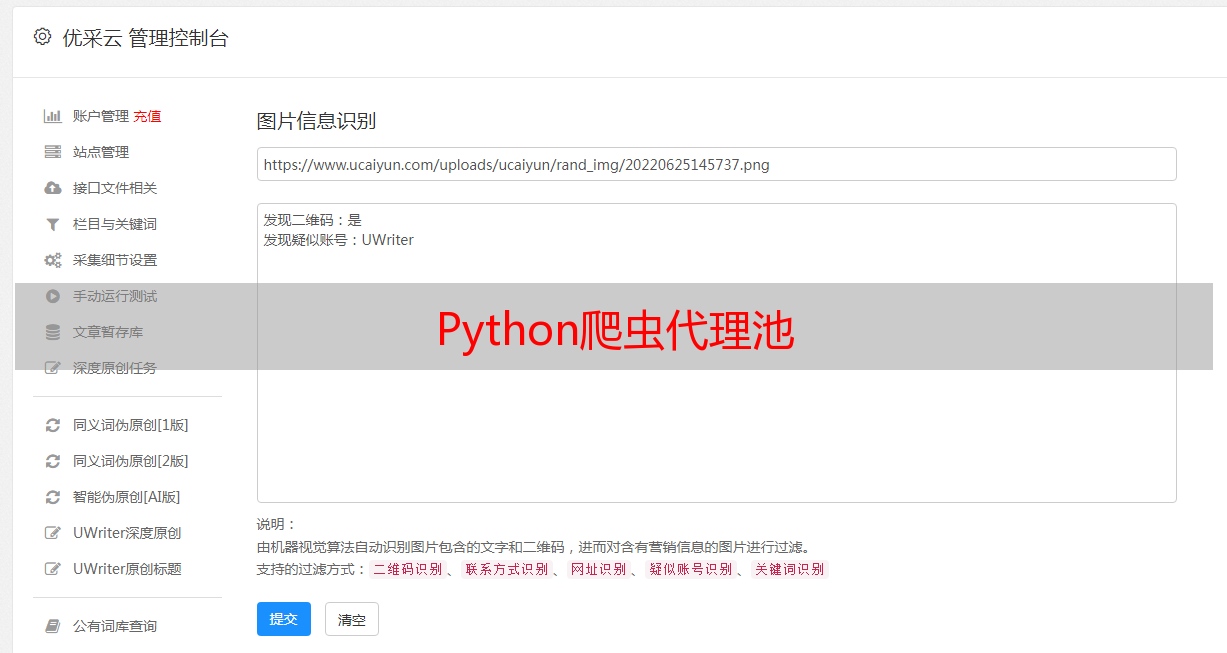Click the blue 提交 button

[x=284, y=619]
